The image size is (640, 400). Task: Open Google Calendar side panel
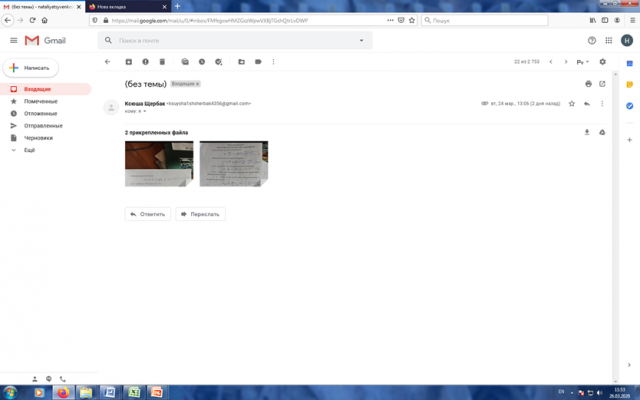(629, 63)
